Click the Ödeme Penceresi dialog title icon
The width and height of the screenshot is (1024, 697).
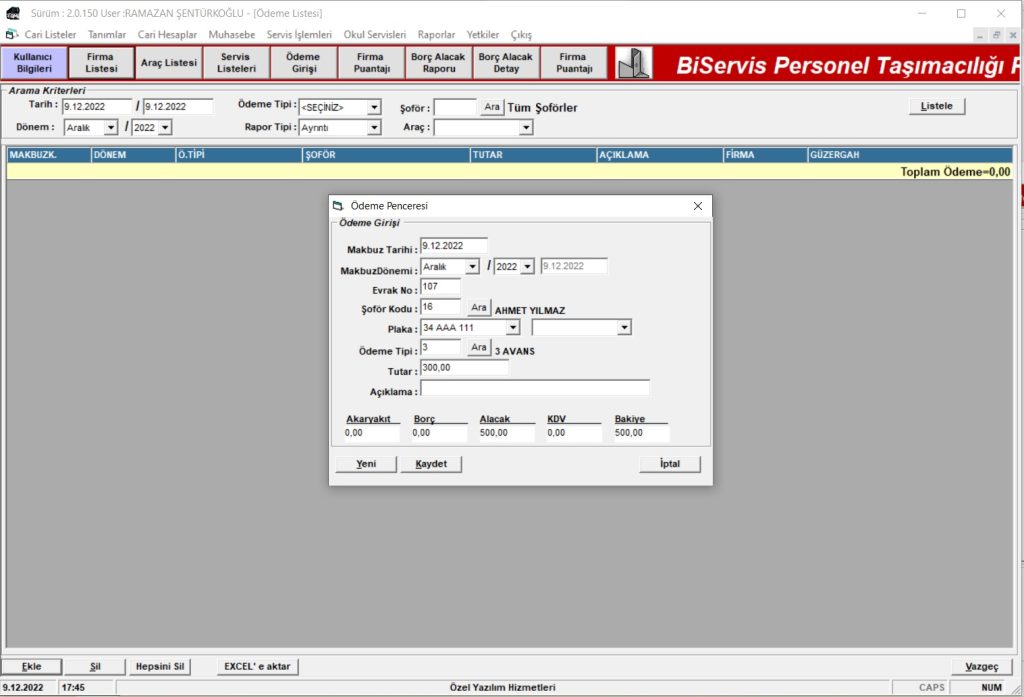pos(338,206)
